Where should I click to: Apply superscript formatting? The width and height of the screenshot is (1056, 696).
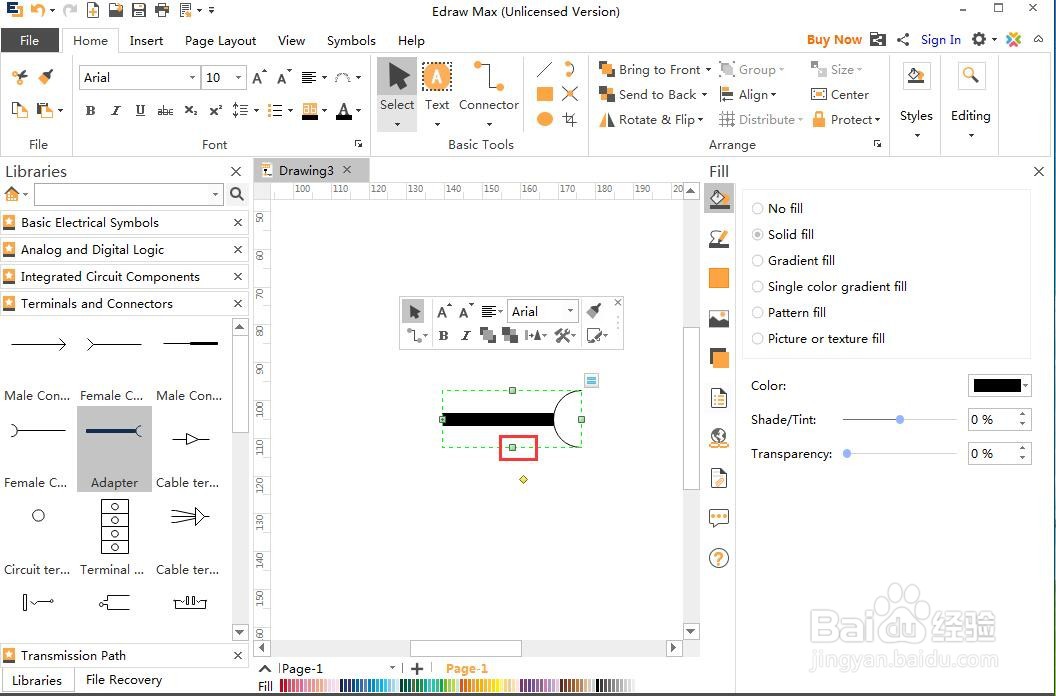coord(216,110)
